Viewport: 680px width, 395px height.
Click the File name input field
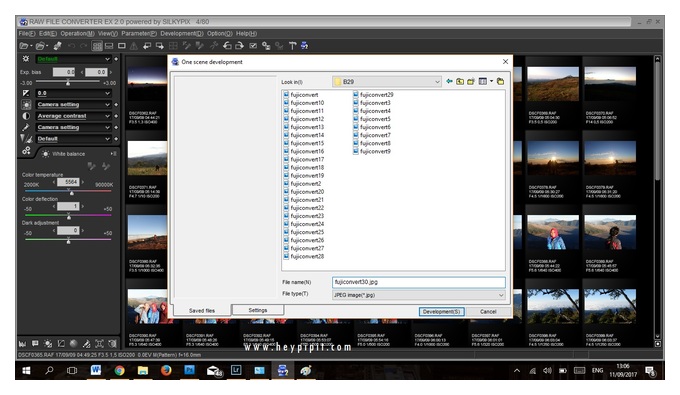click(x=419, y=282)
